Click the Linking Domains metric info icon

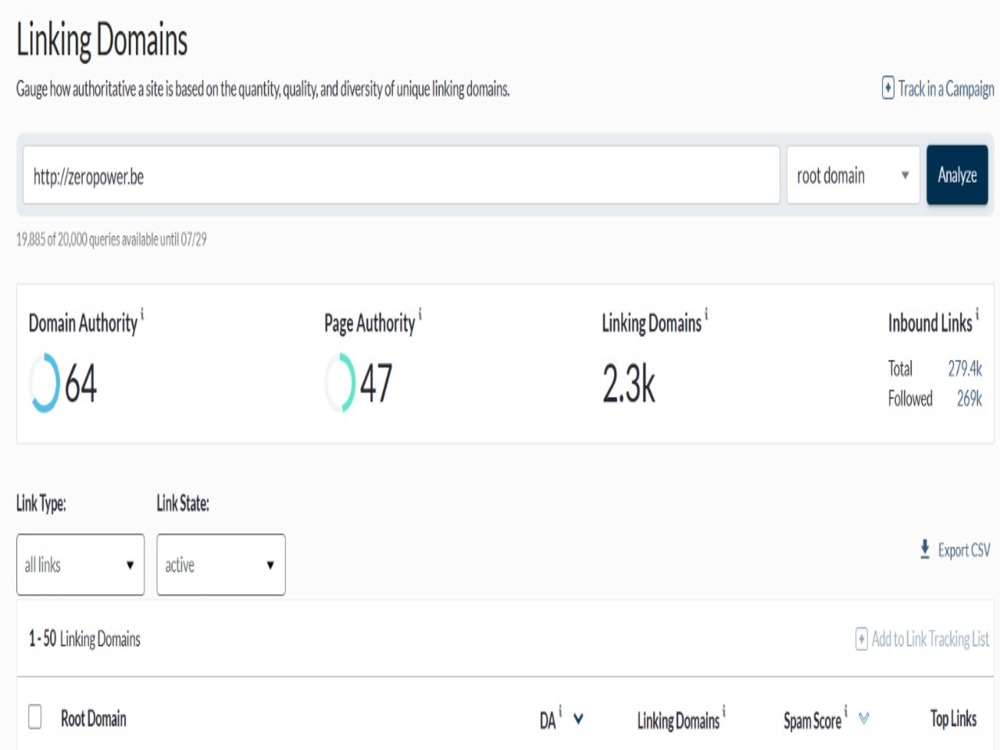706,313
